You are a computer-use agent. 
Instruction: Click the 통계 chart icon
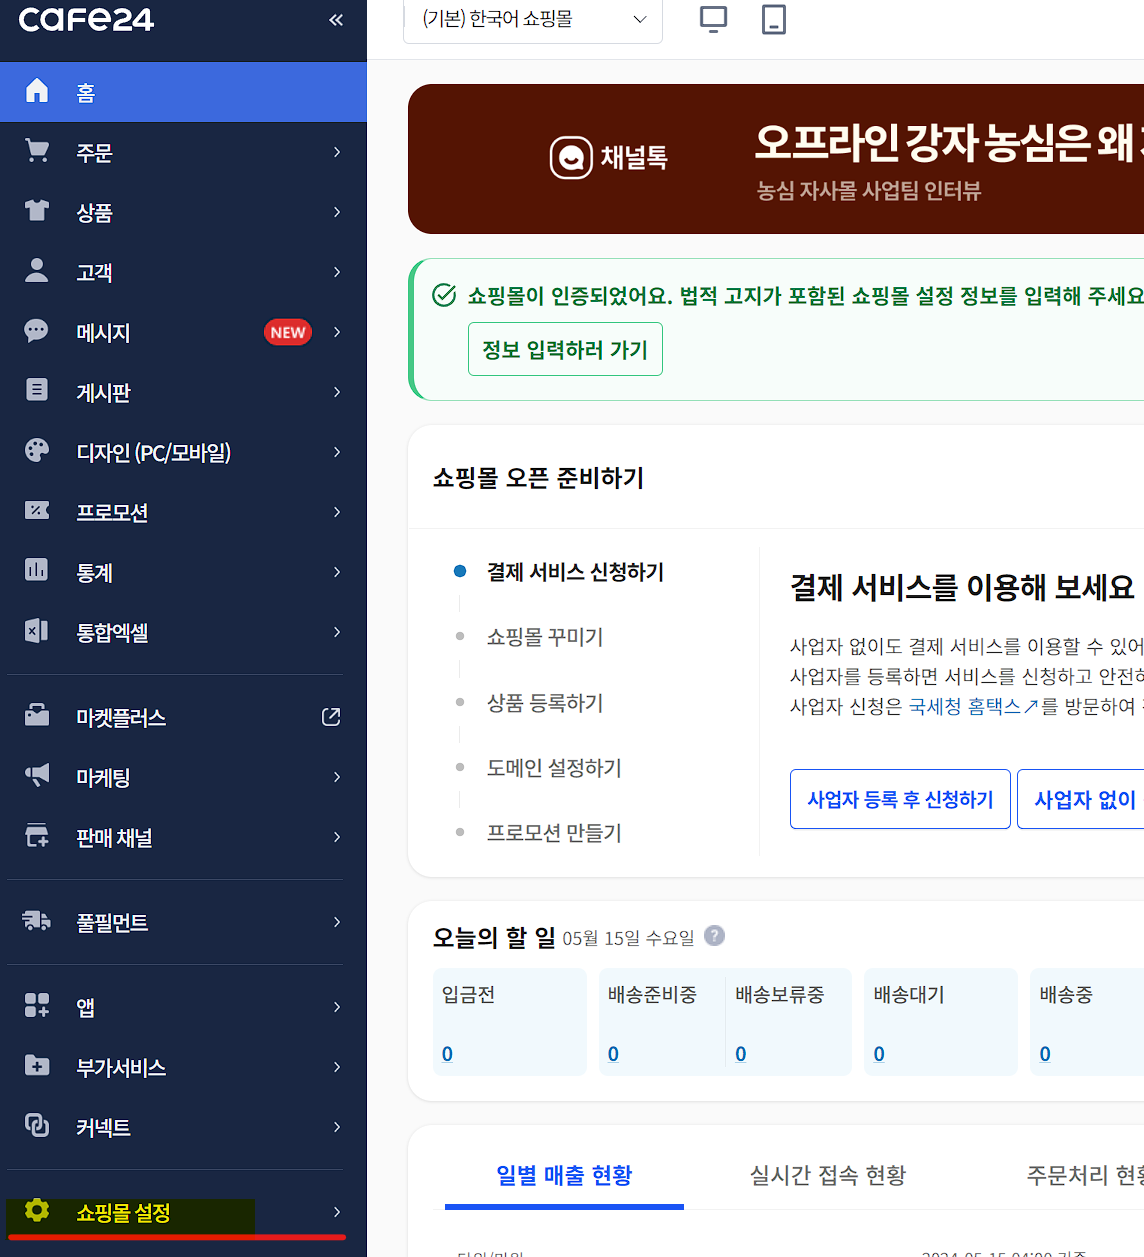click(37, 571)
